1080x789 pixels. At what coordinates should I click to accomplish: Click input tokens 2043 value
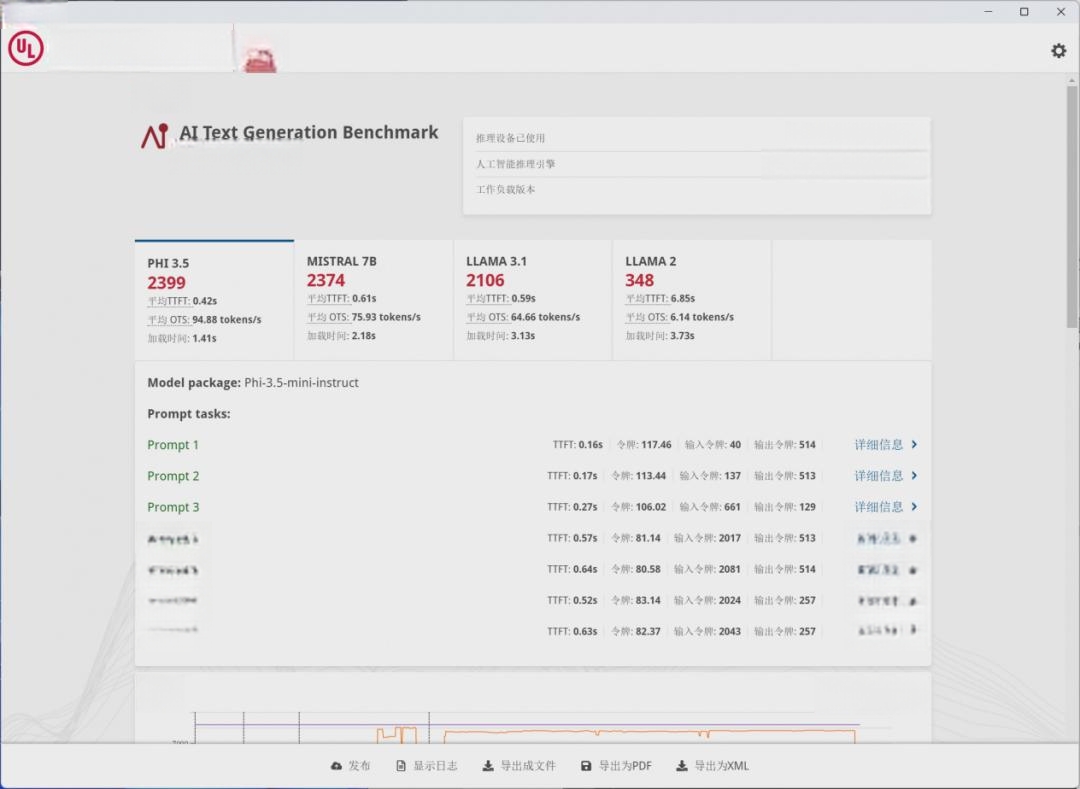point(729,631)
